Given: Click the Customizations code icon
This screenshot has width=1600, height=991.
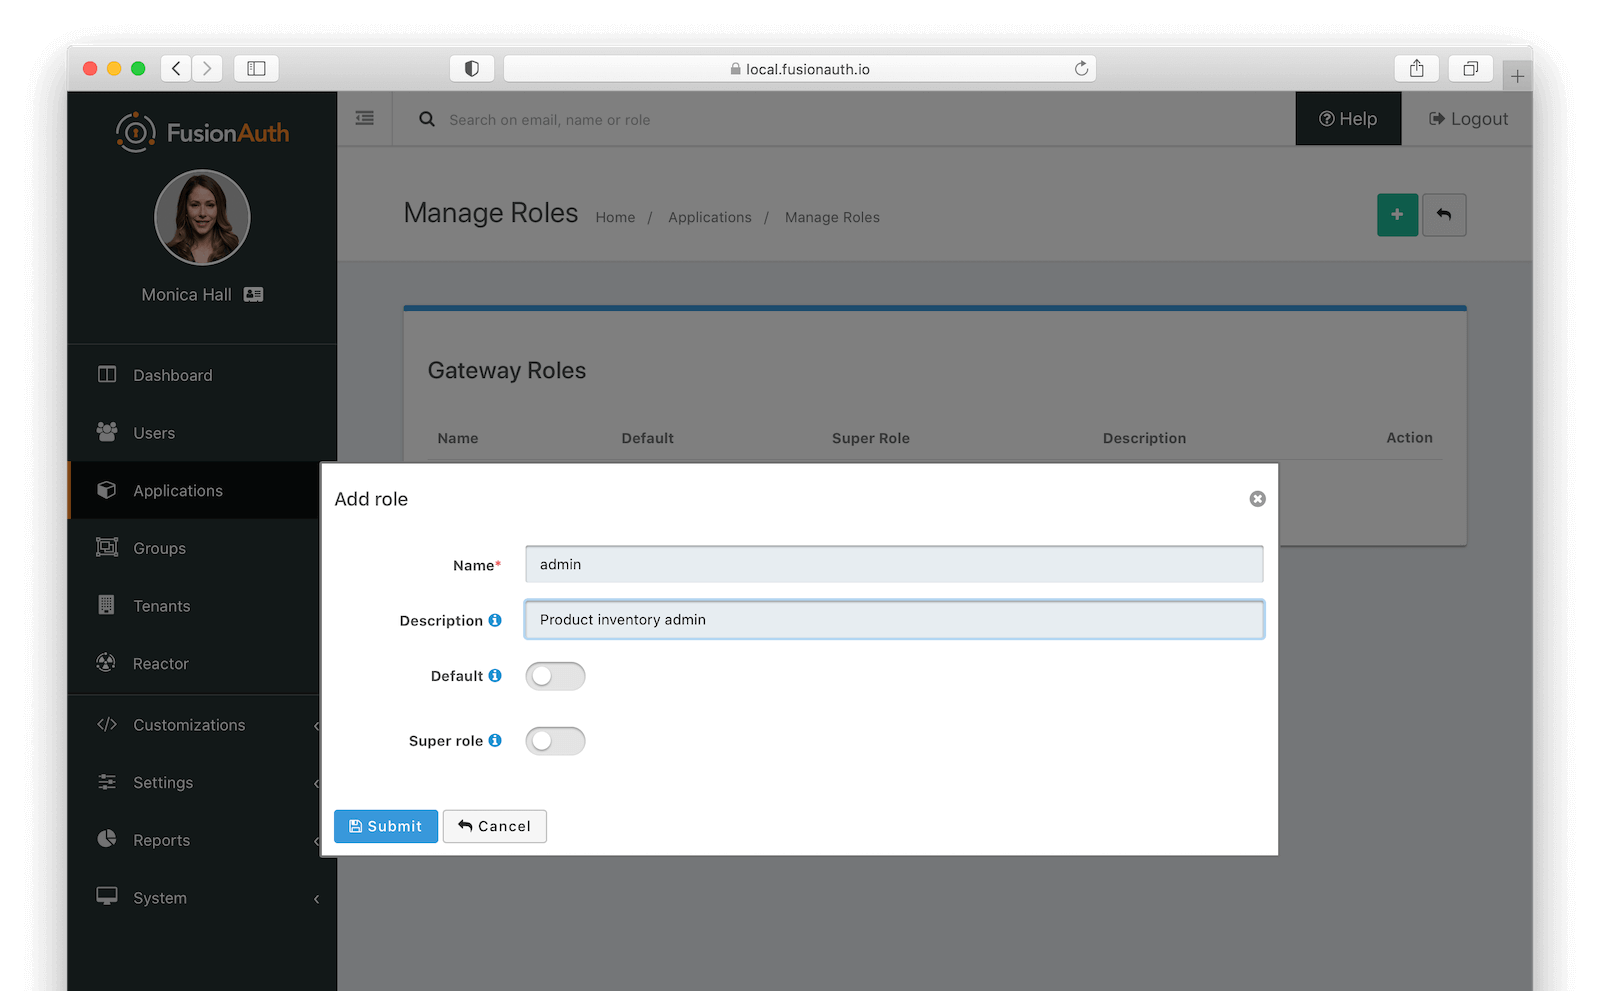Looking at the screenshot, I should (x=107, y=724).
